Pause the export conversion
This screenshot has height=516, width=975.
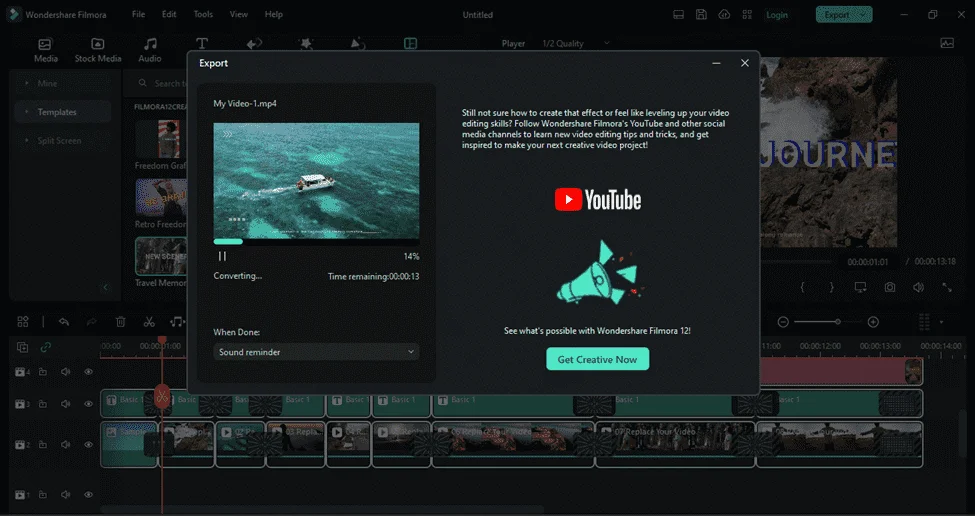click(222, 256)
